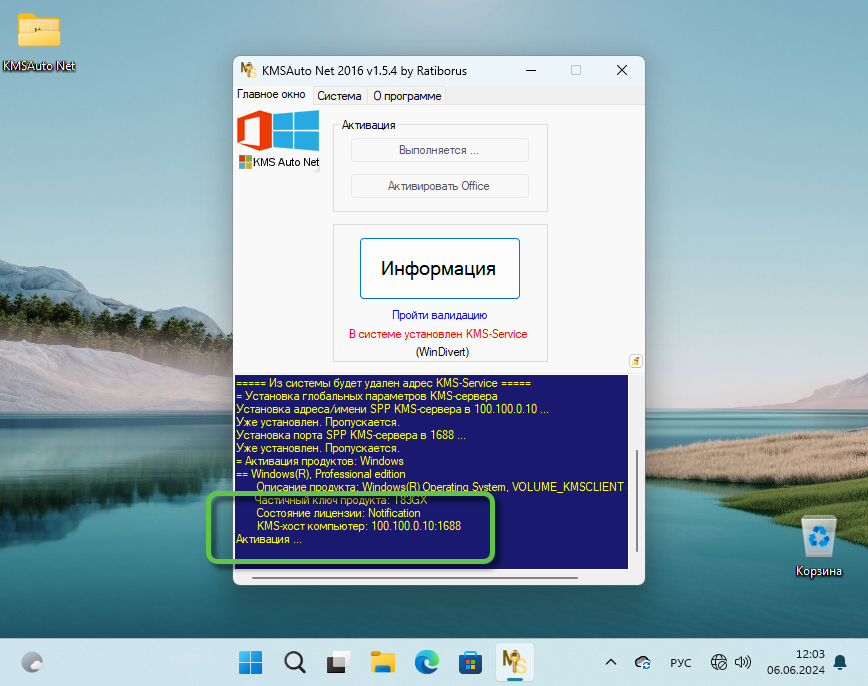
Task: Click the Активировать Office button
Action: [x=440, y=186]
